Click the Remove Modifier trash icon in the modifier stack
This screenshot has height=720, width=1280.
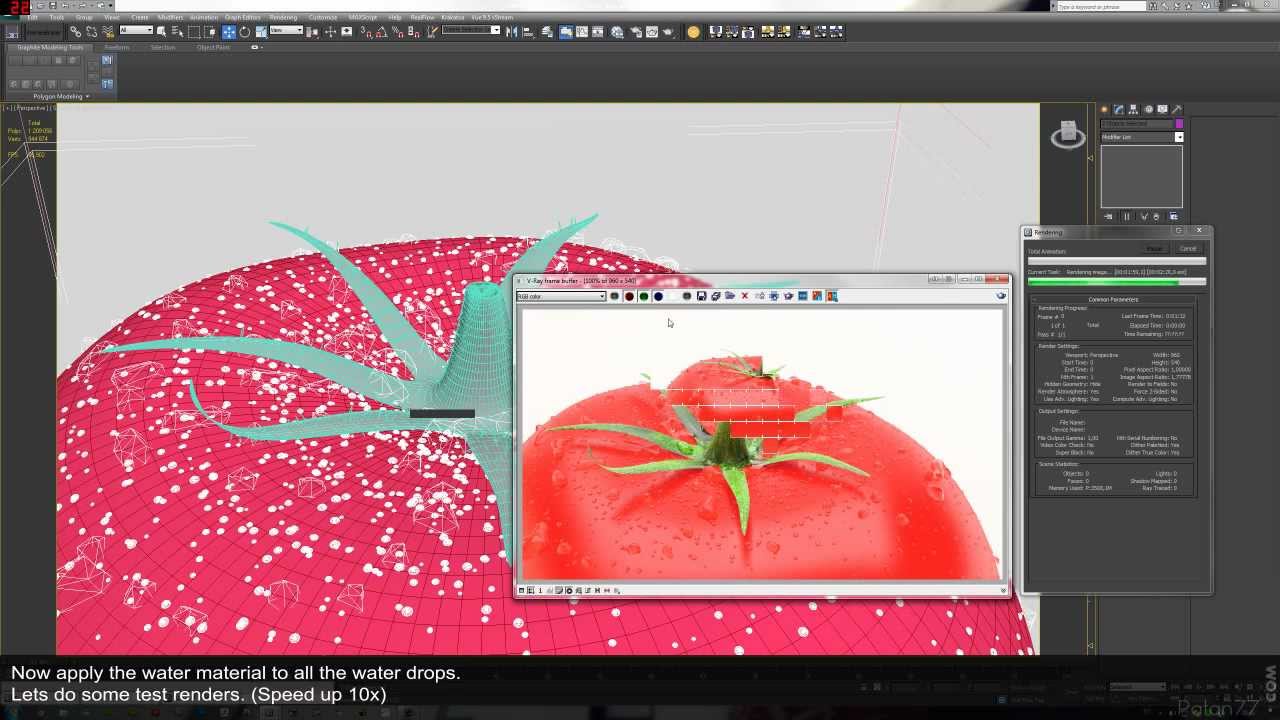1156,216
